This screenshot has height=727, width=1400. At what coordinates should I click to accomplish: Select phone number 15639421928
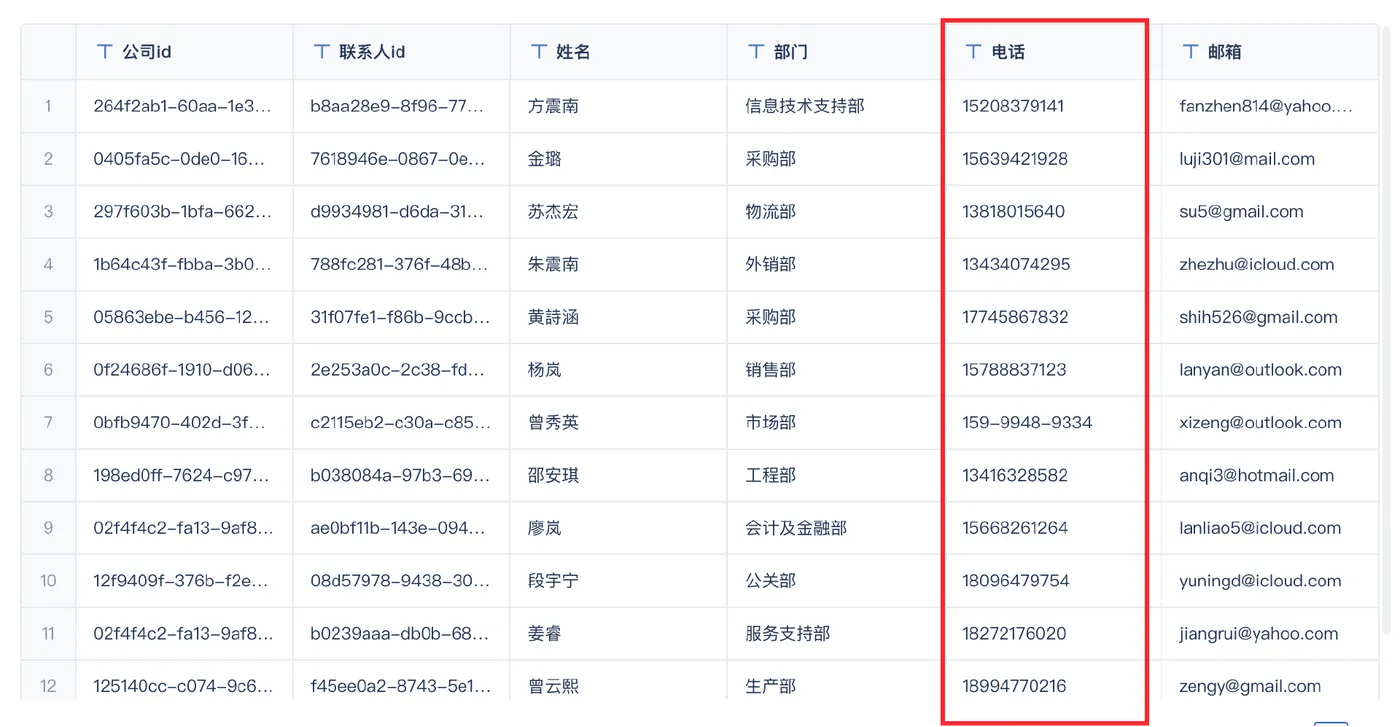tap(1016, 159)
